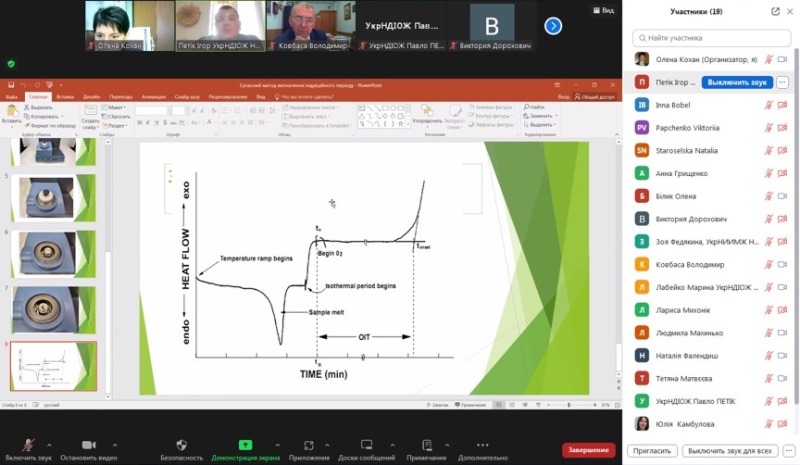
Task: Expand arrow next to Доски сообщений
Action: pyautogui.click(x=392, y=445)
